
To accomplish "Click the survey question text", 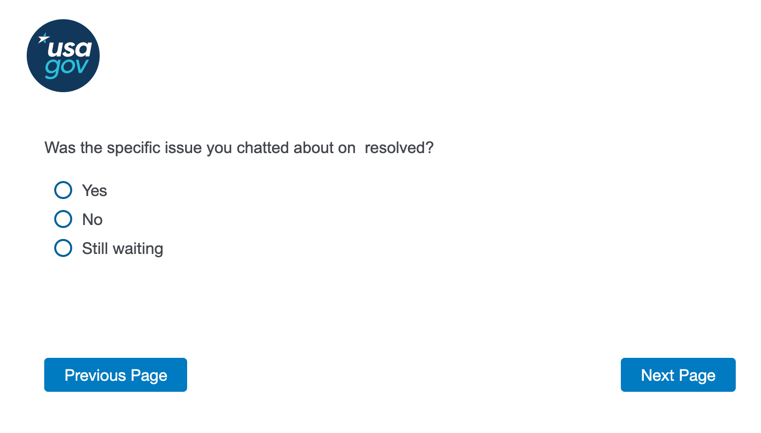I will pyautogui.click(x=239, y=148).
